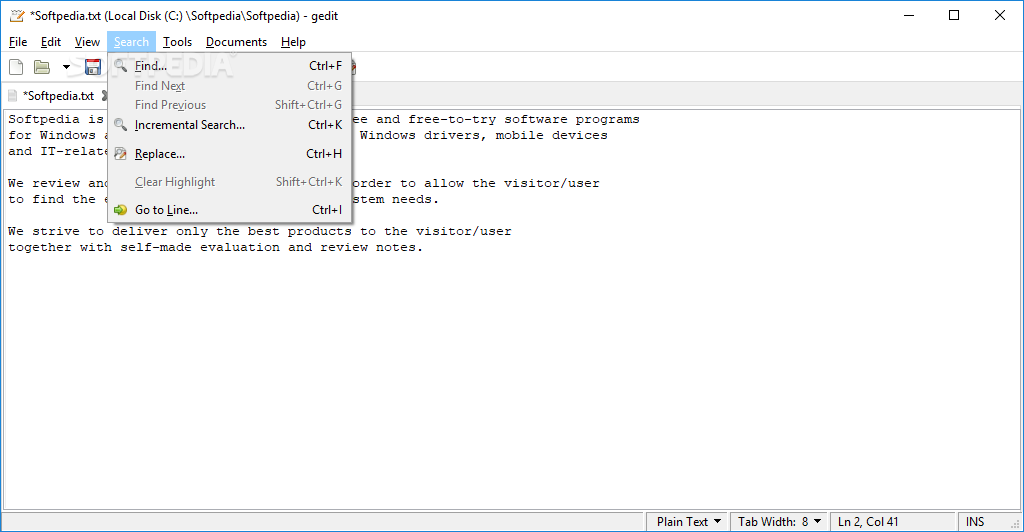Minimize the gedit window
The width and height of the screenshot is (1024, 532).
[908, 15]
